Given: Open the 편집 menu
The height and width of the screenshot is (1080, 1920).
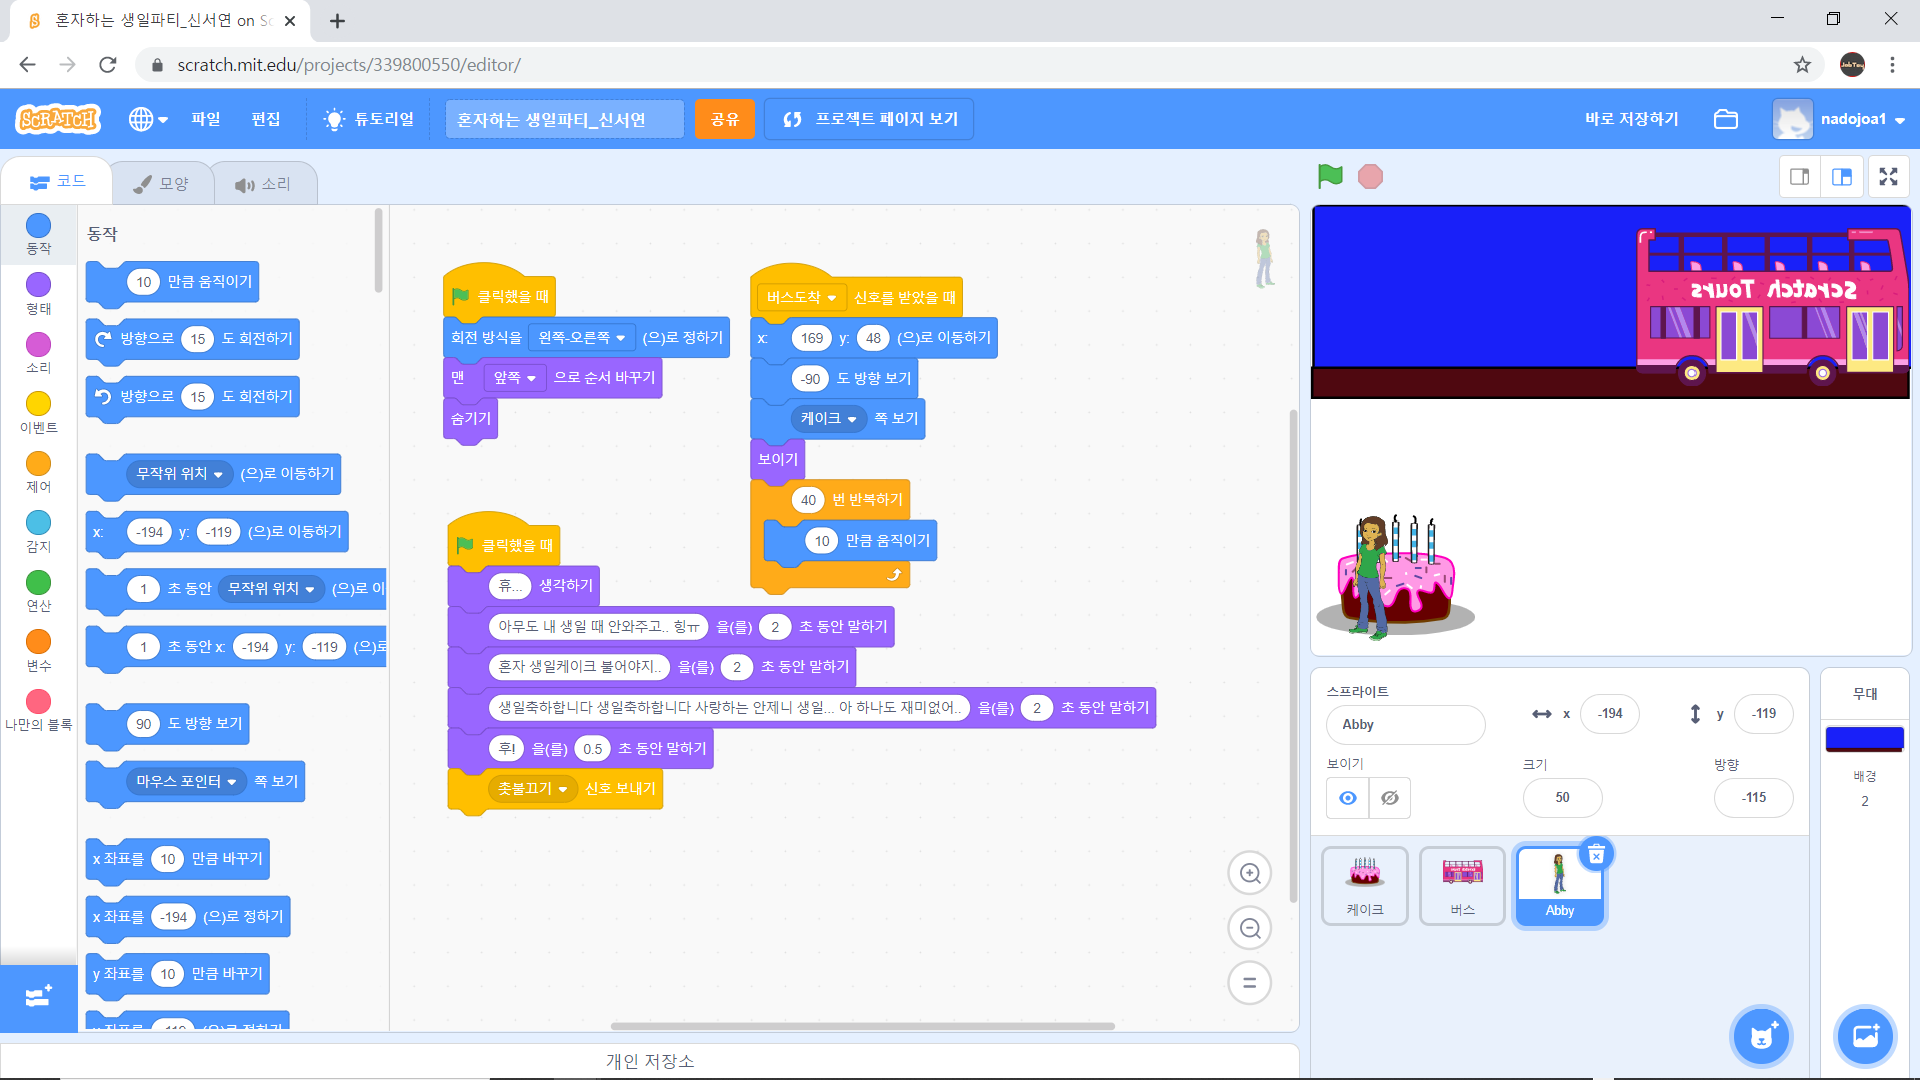Looking at the screenshot, I should (266, 119).
